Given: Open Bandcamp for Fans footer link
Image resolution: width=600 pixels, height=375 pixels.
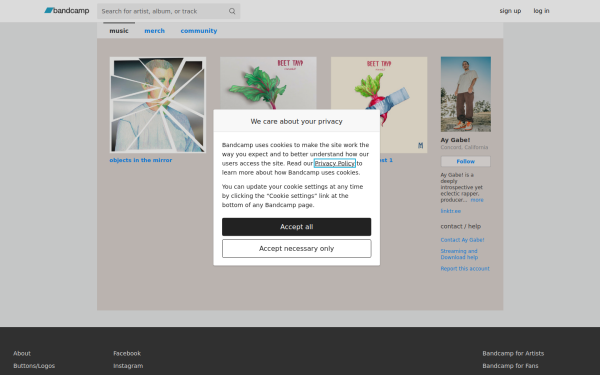Looking at the screenshot, I should coord(510,365).
